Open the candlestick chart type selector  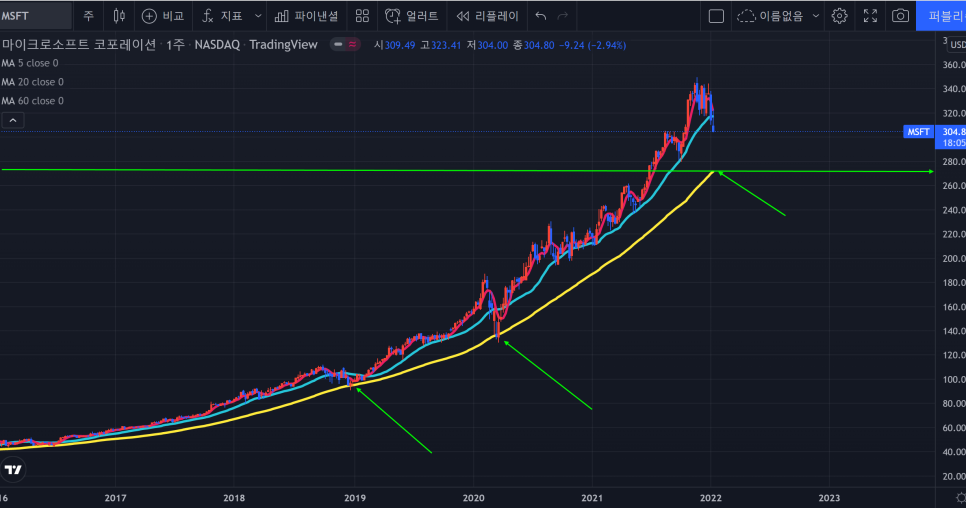point(119,16)
